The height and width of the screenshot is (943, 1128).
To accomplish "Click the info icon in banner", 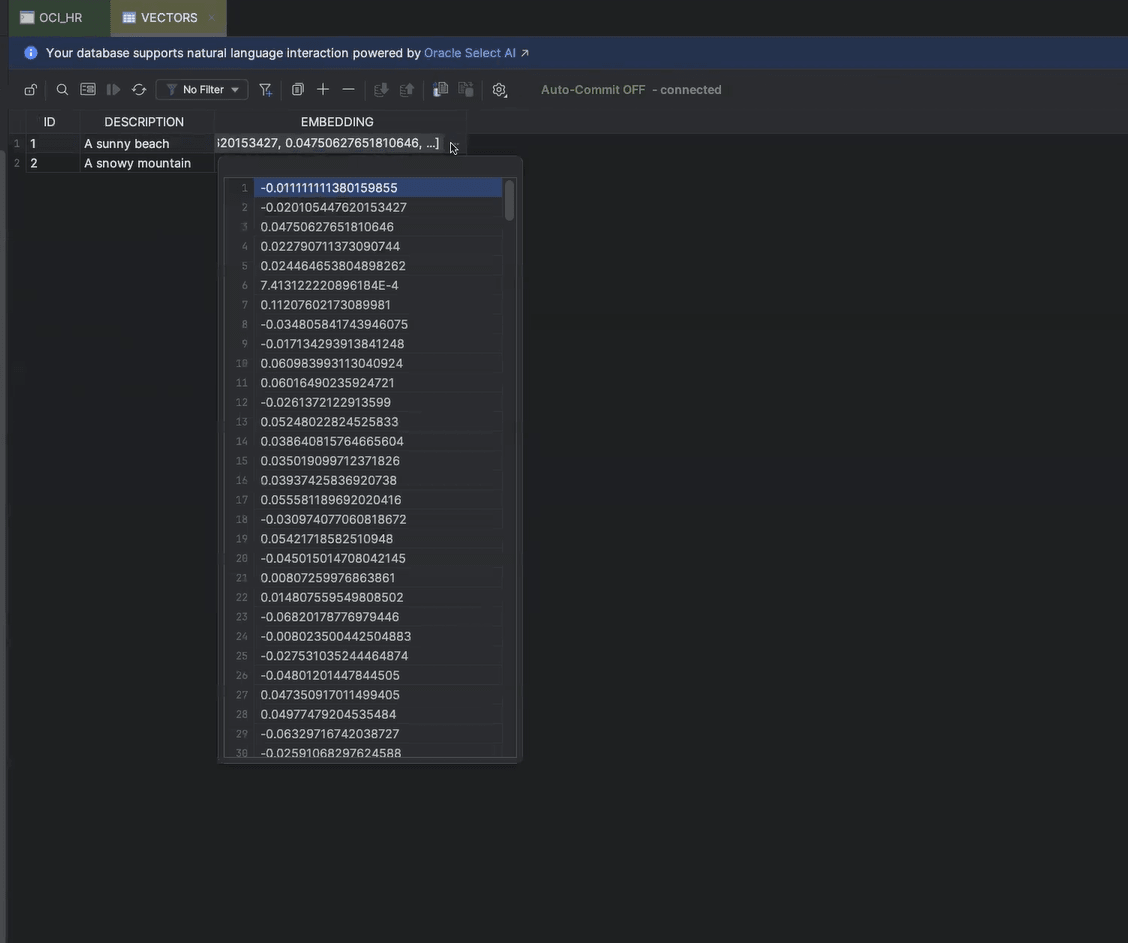I will coord(31,53).
